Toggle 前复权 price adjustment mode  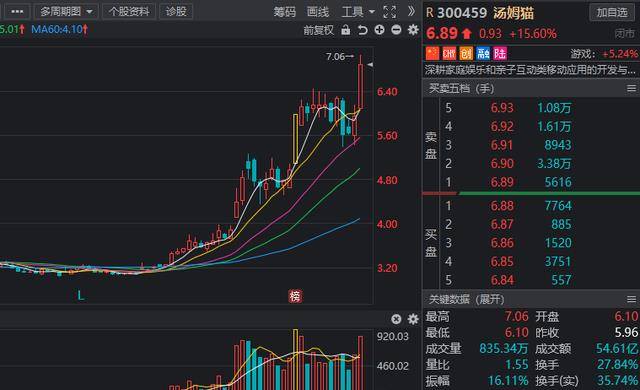click(x=318, y=30)
